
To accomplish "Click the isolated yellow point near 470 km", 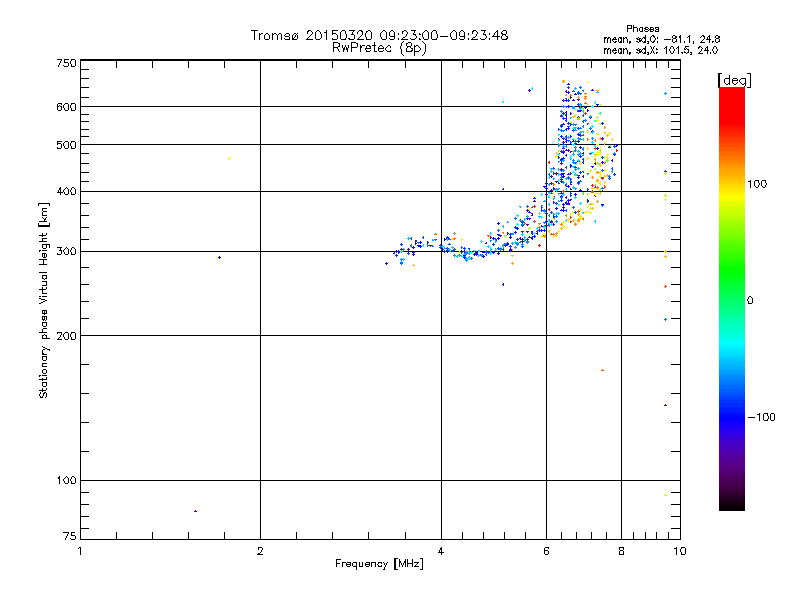I will (230, 159).
